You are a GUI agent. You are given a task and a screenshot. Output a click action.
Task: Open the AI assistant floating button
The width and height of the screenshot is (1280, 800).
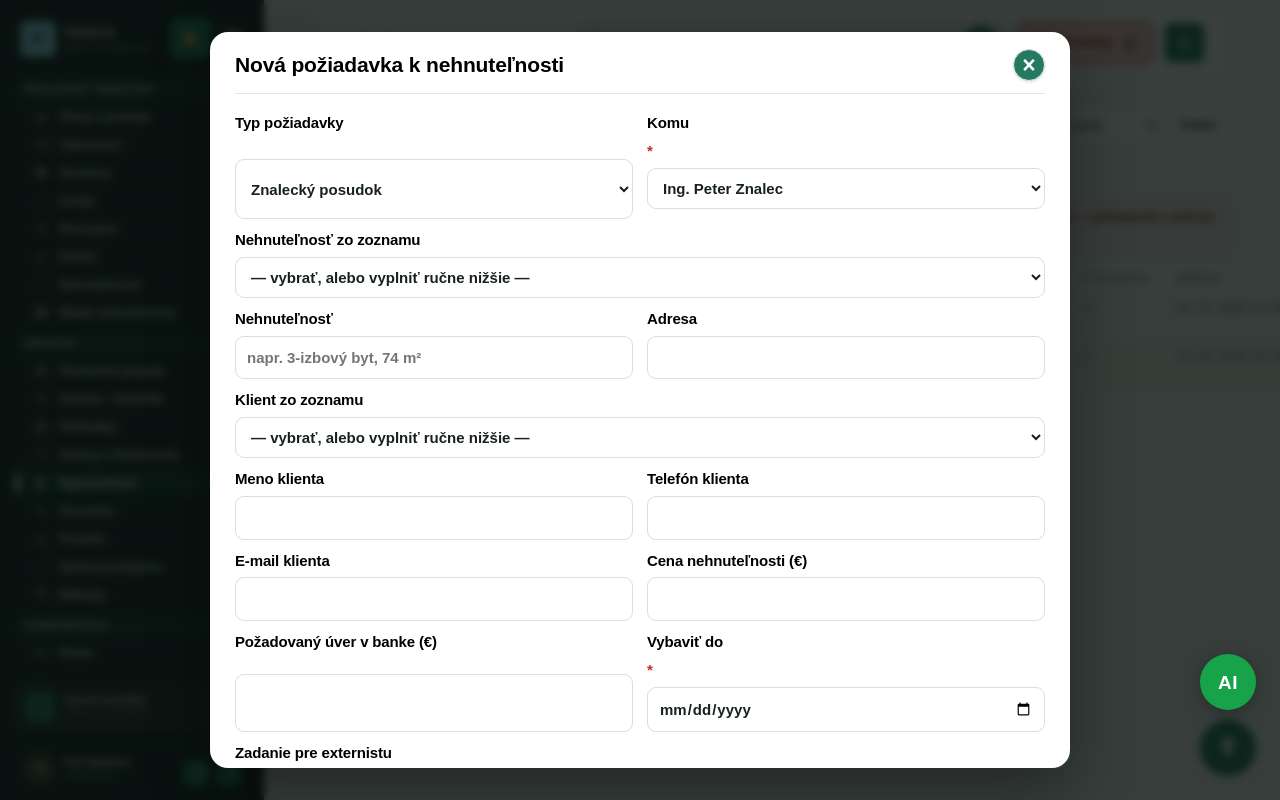coord(1228,682)
